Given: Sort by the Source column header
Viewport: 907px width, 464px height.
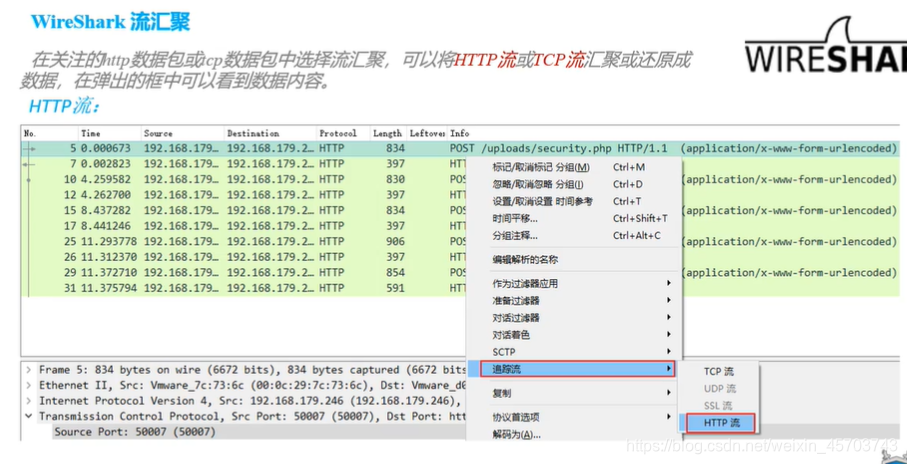Looking at the screenshot, I should click(x=182, y=134).
